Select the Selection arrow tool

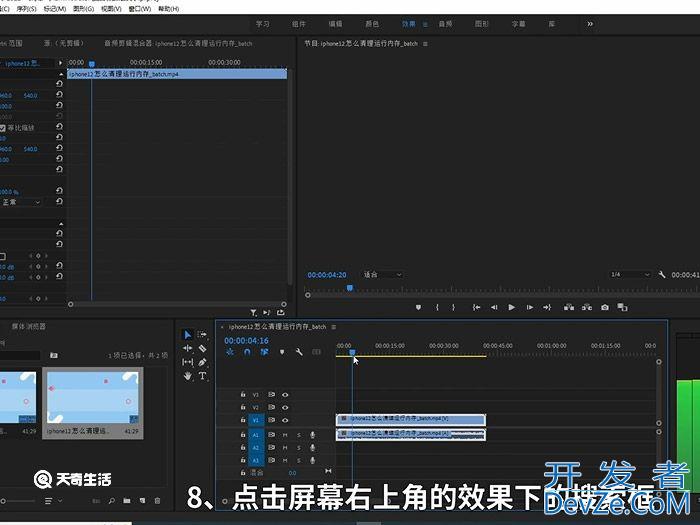[x=188, y=335]
